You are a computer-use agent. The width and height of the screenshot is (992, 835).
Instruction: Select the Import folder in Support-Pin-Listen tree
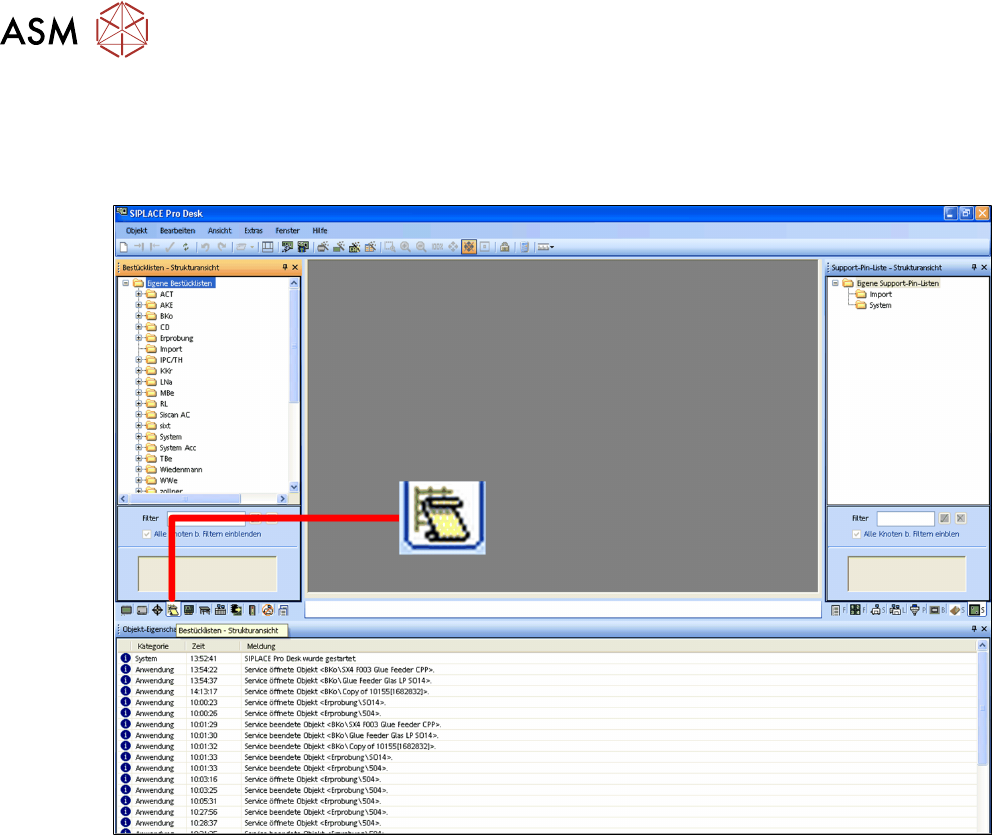click(x=880, y=294)
